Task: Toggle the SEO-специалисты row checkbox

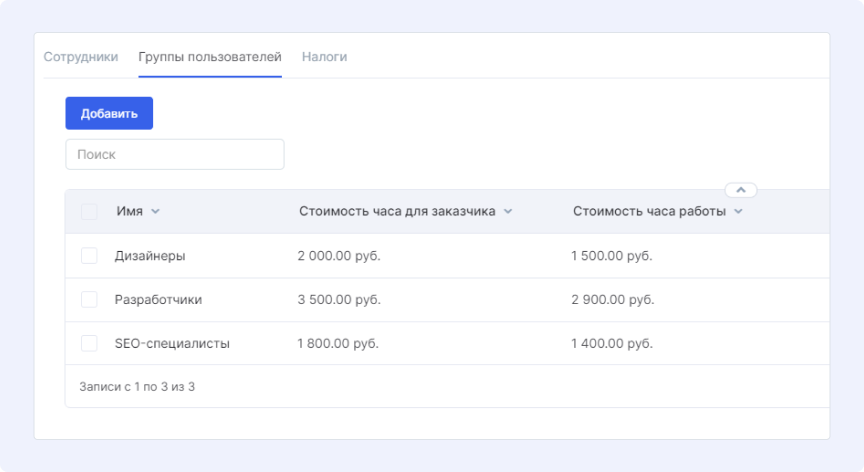Action: coord(89,343)
